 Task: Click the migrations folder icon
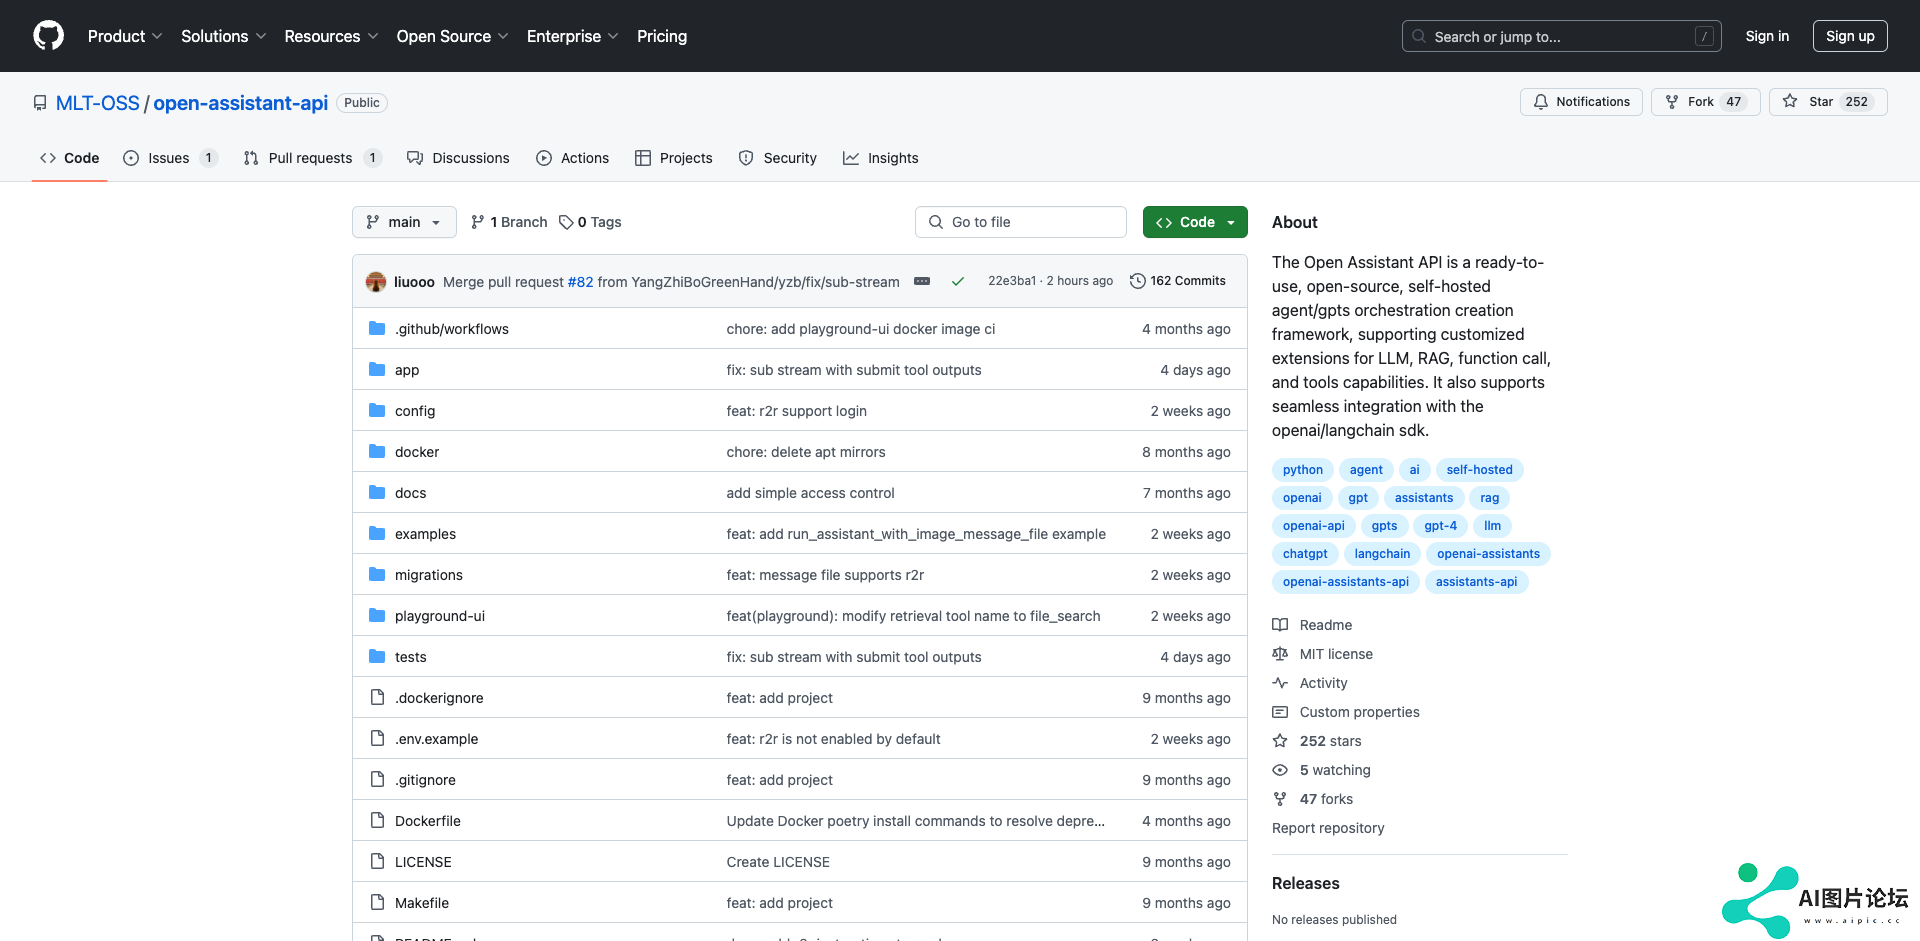377,575
